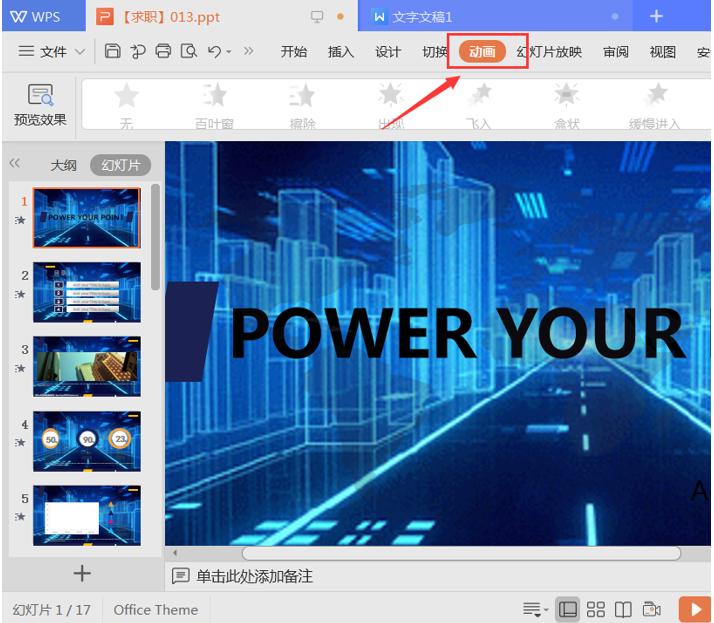Choose the 缓慢进入 animation effect
Image resolution: width=714 pixels, height=623 pixels.
(x=655, y=106)
